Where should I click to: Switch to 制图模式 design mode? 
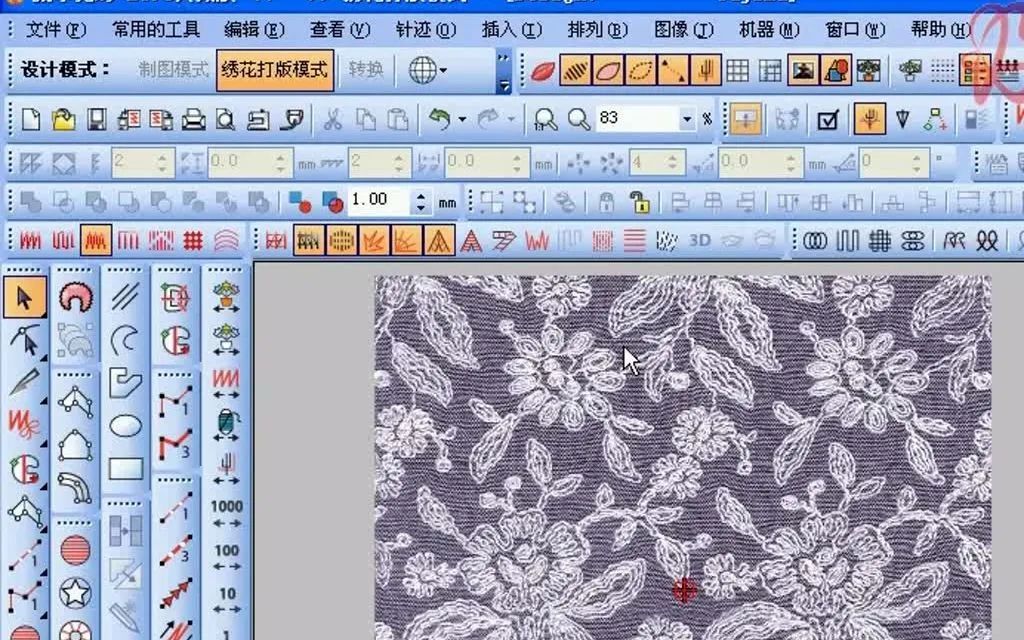174,70
